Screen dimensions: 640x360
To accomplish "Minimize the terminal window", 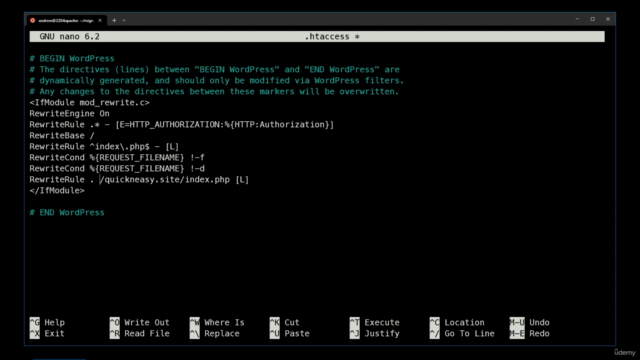I will click(577, 19).
